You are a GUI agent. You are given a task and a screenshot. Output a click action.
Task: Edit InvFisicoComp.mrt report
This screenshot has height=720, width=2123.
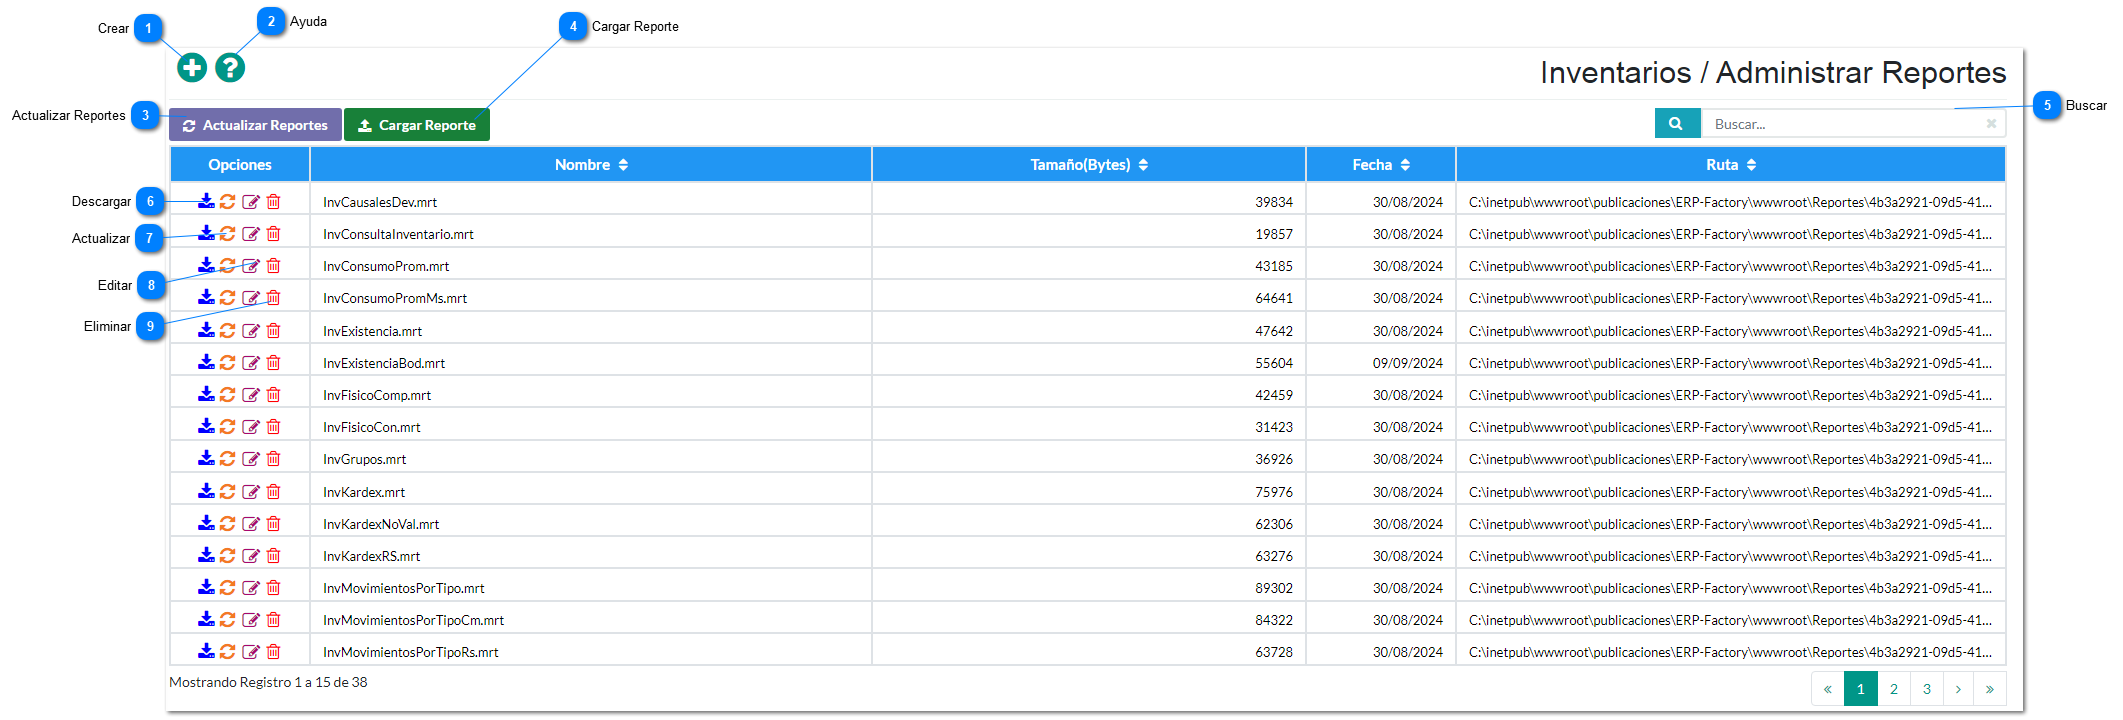click(251, 394)
